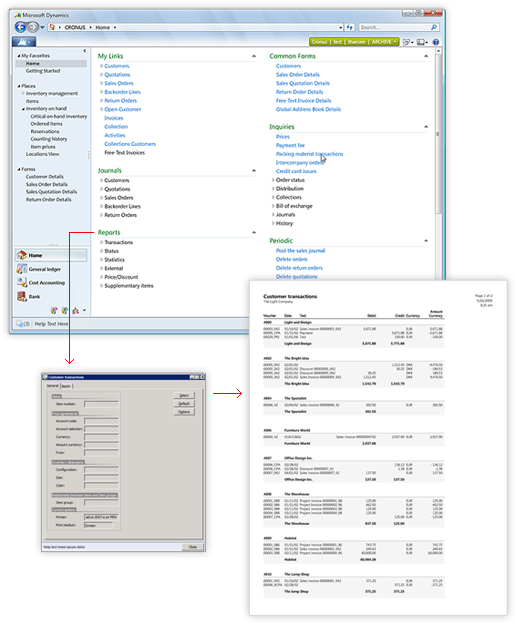This screenshot has width=515, height=625.
Task: Click the Print medium field in dialog
Action: [x=98, y=525]
